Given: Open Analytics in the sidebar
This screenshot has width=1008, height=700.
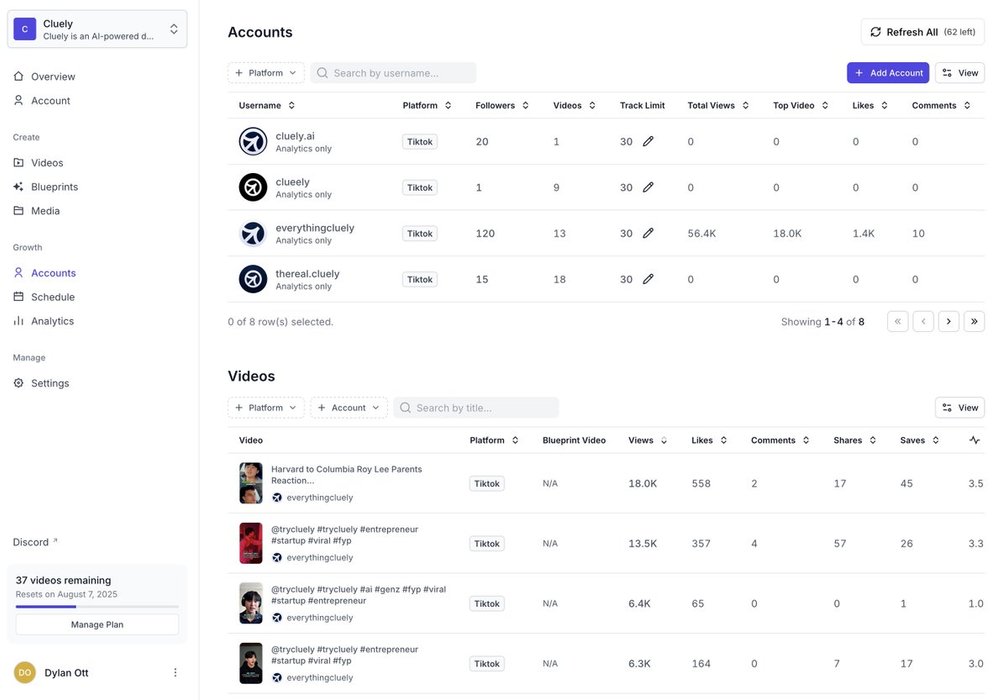Looking at the screenshot, I should (x=52, y=321).
